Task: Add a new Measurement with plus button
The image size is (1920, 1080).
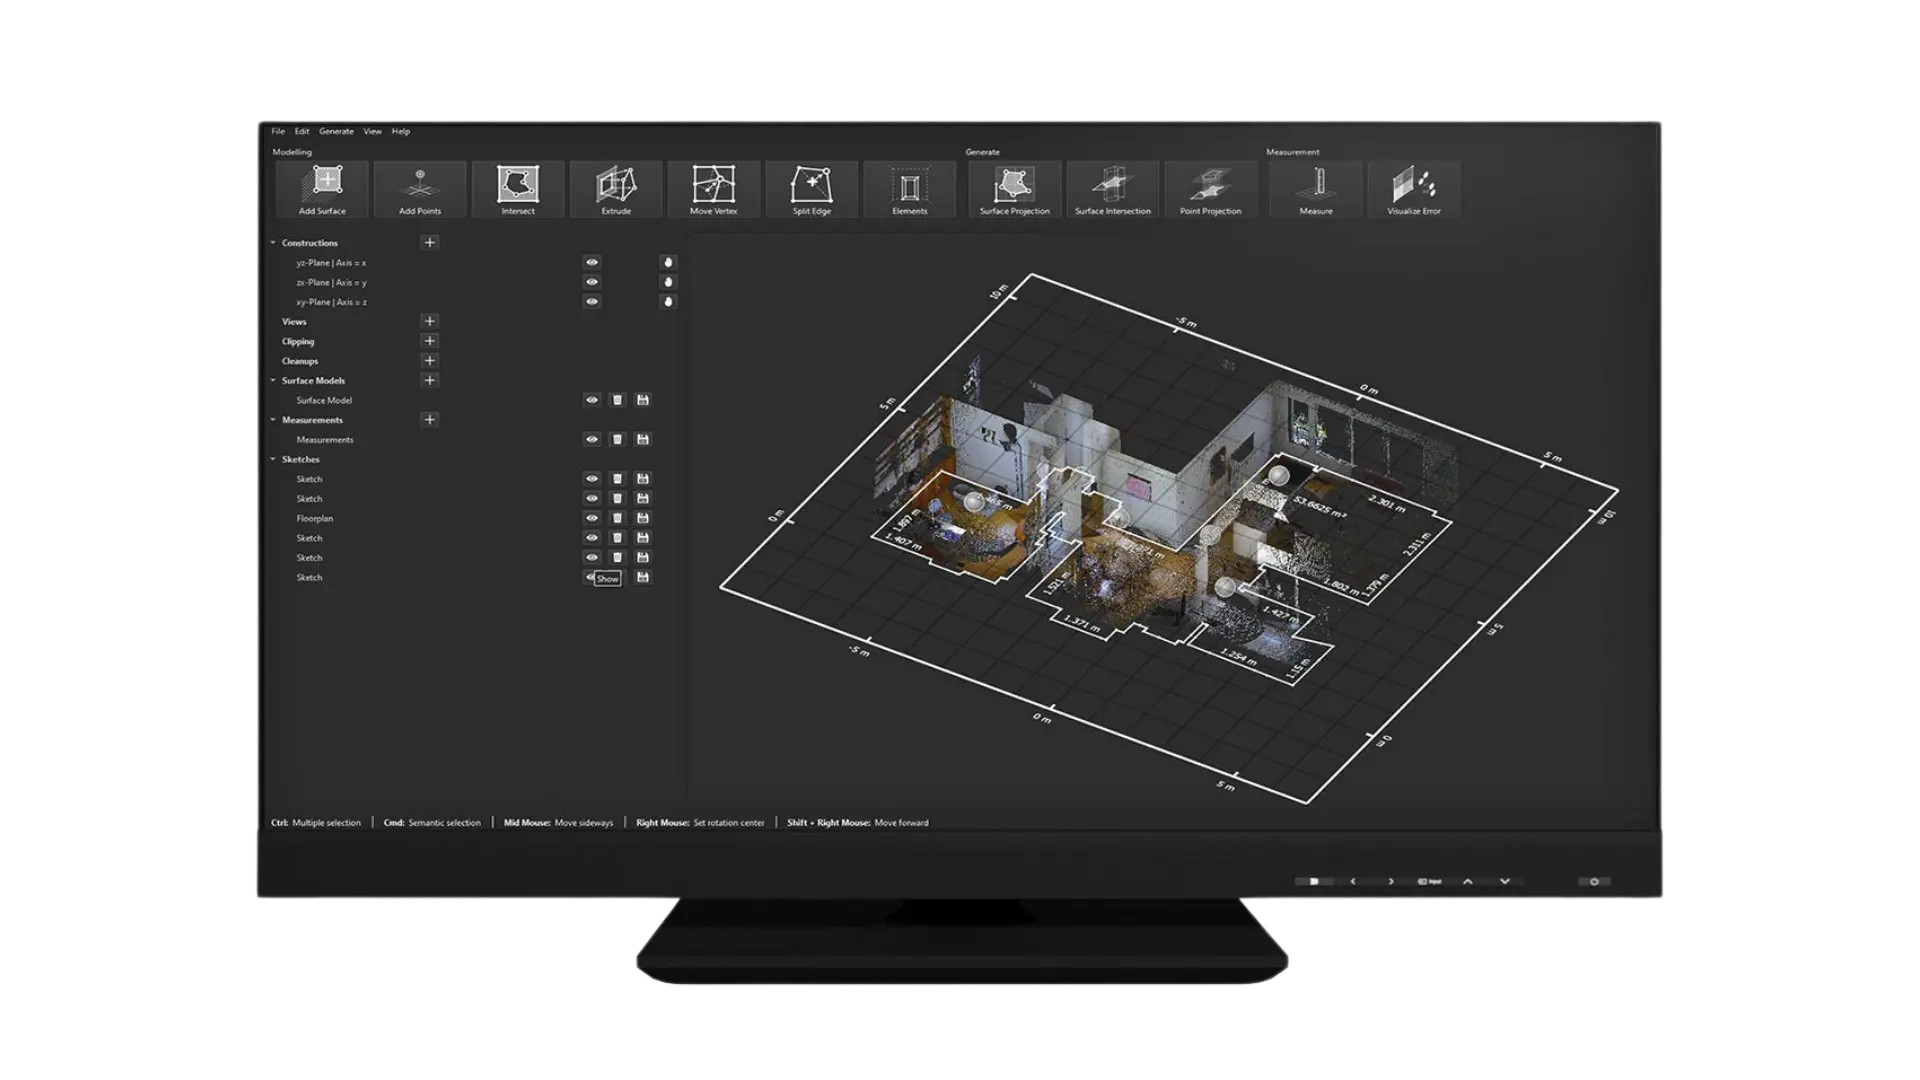Action: [429, 420]
